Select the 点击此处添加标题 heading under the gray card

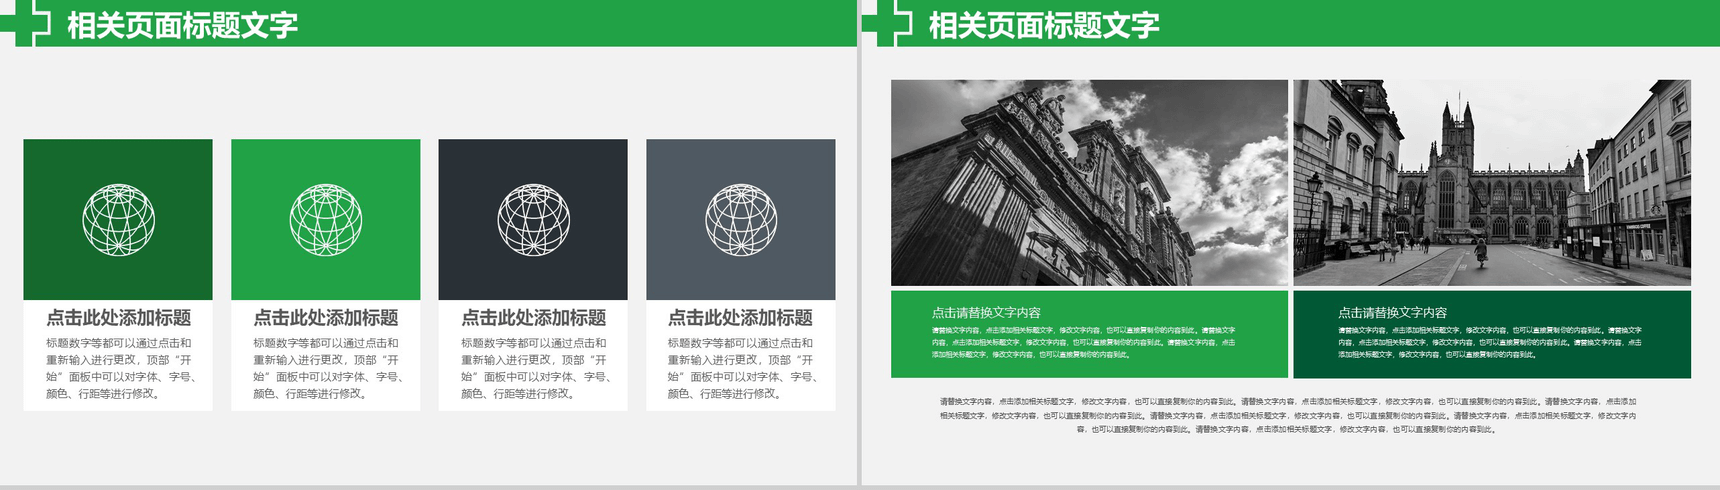coord(741,318)
